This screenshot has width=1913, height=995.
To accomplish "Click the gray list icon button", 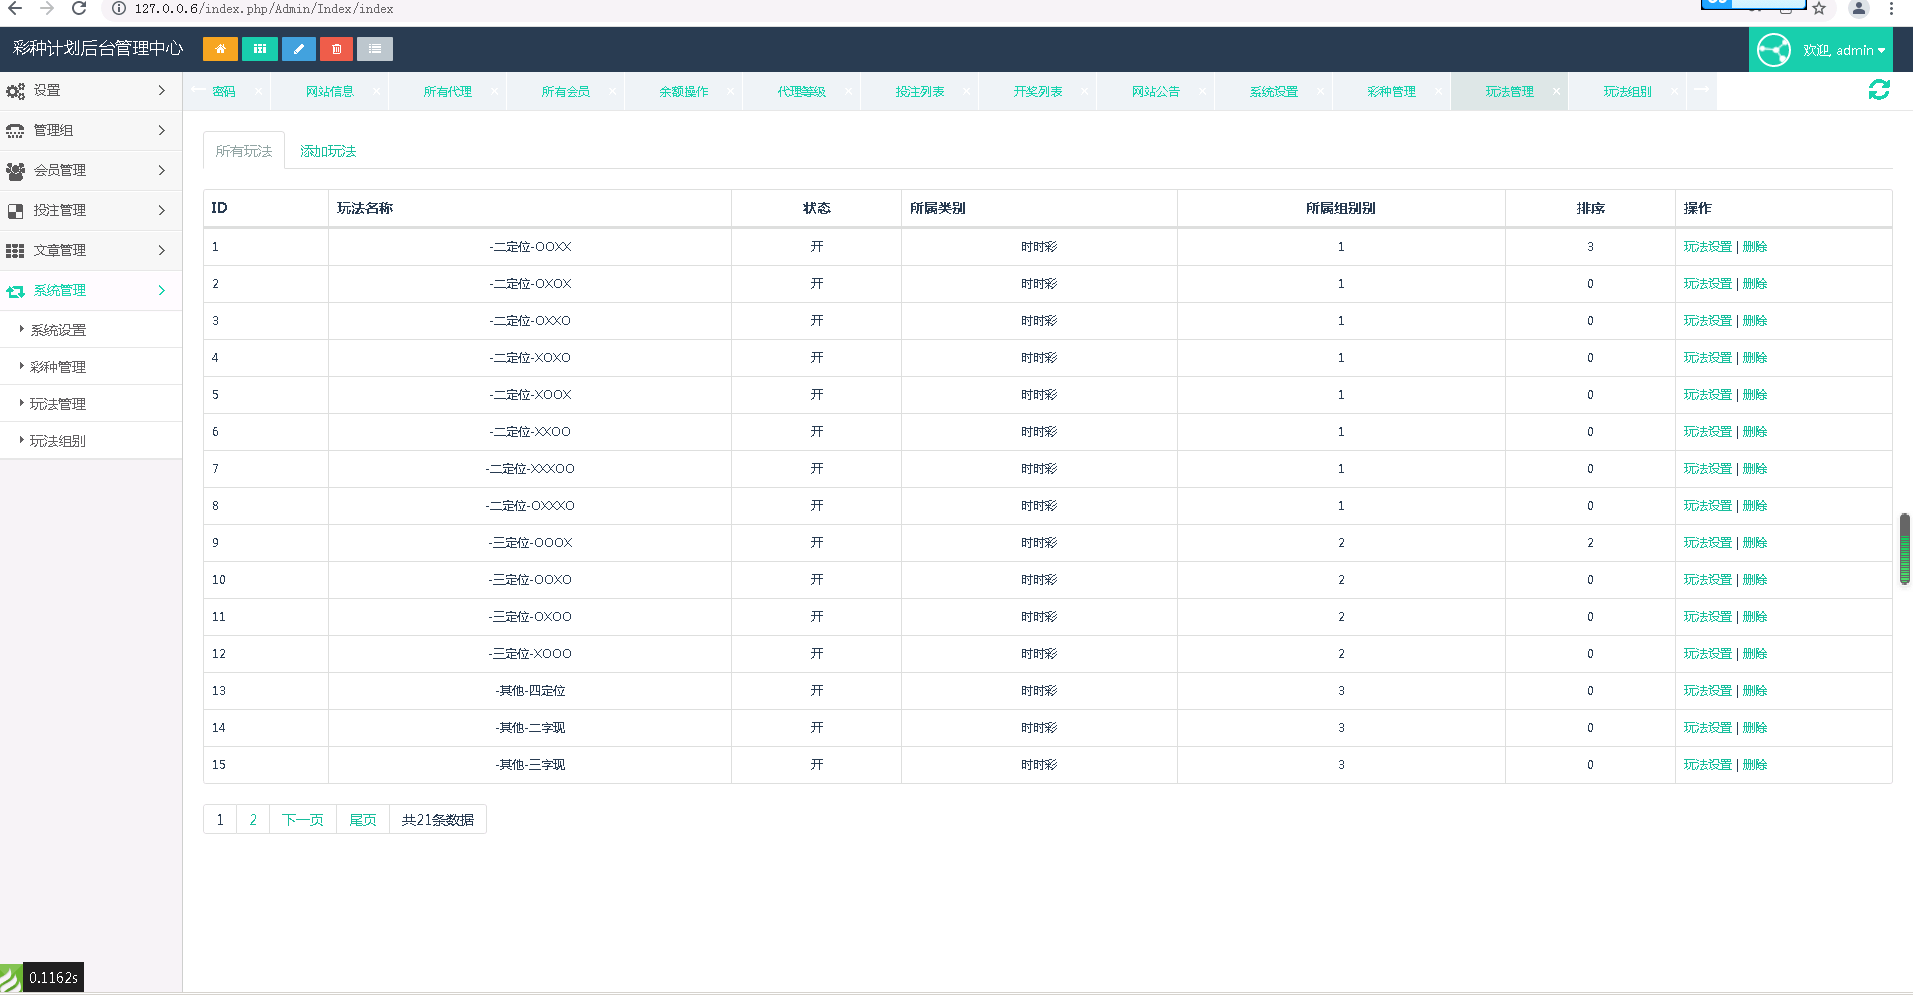I will tap(375, 49).
